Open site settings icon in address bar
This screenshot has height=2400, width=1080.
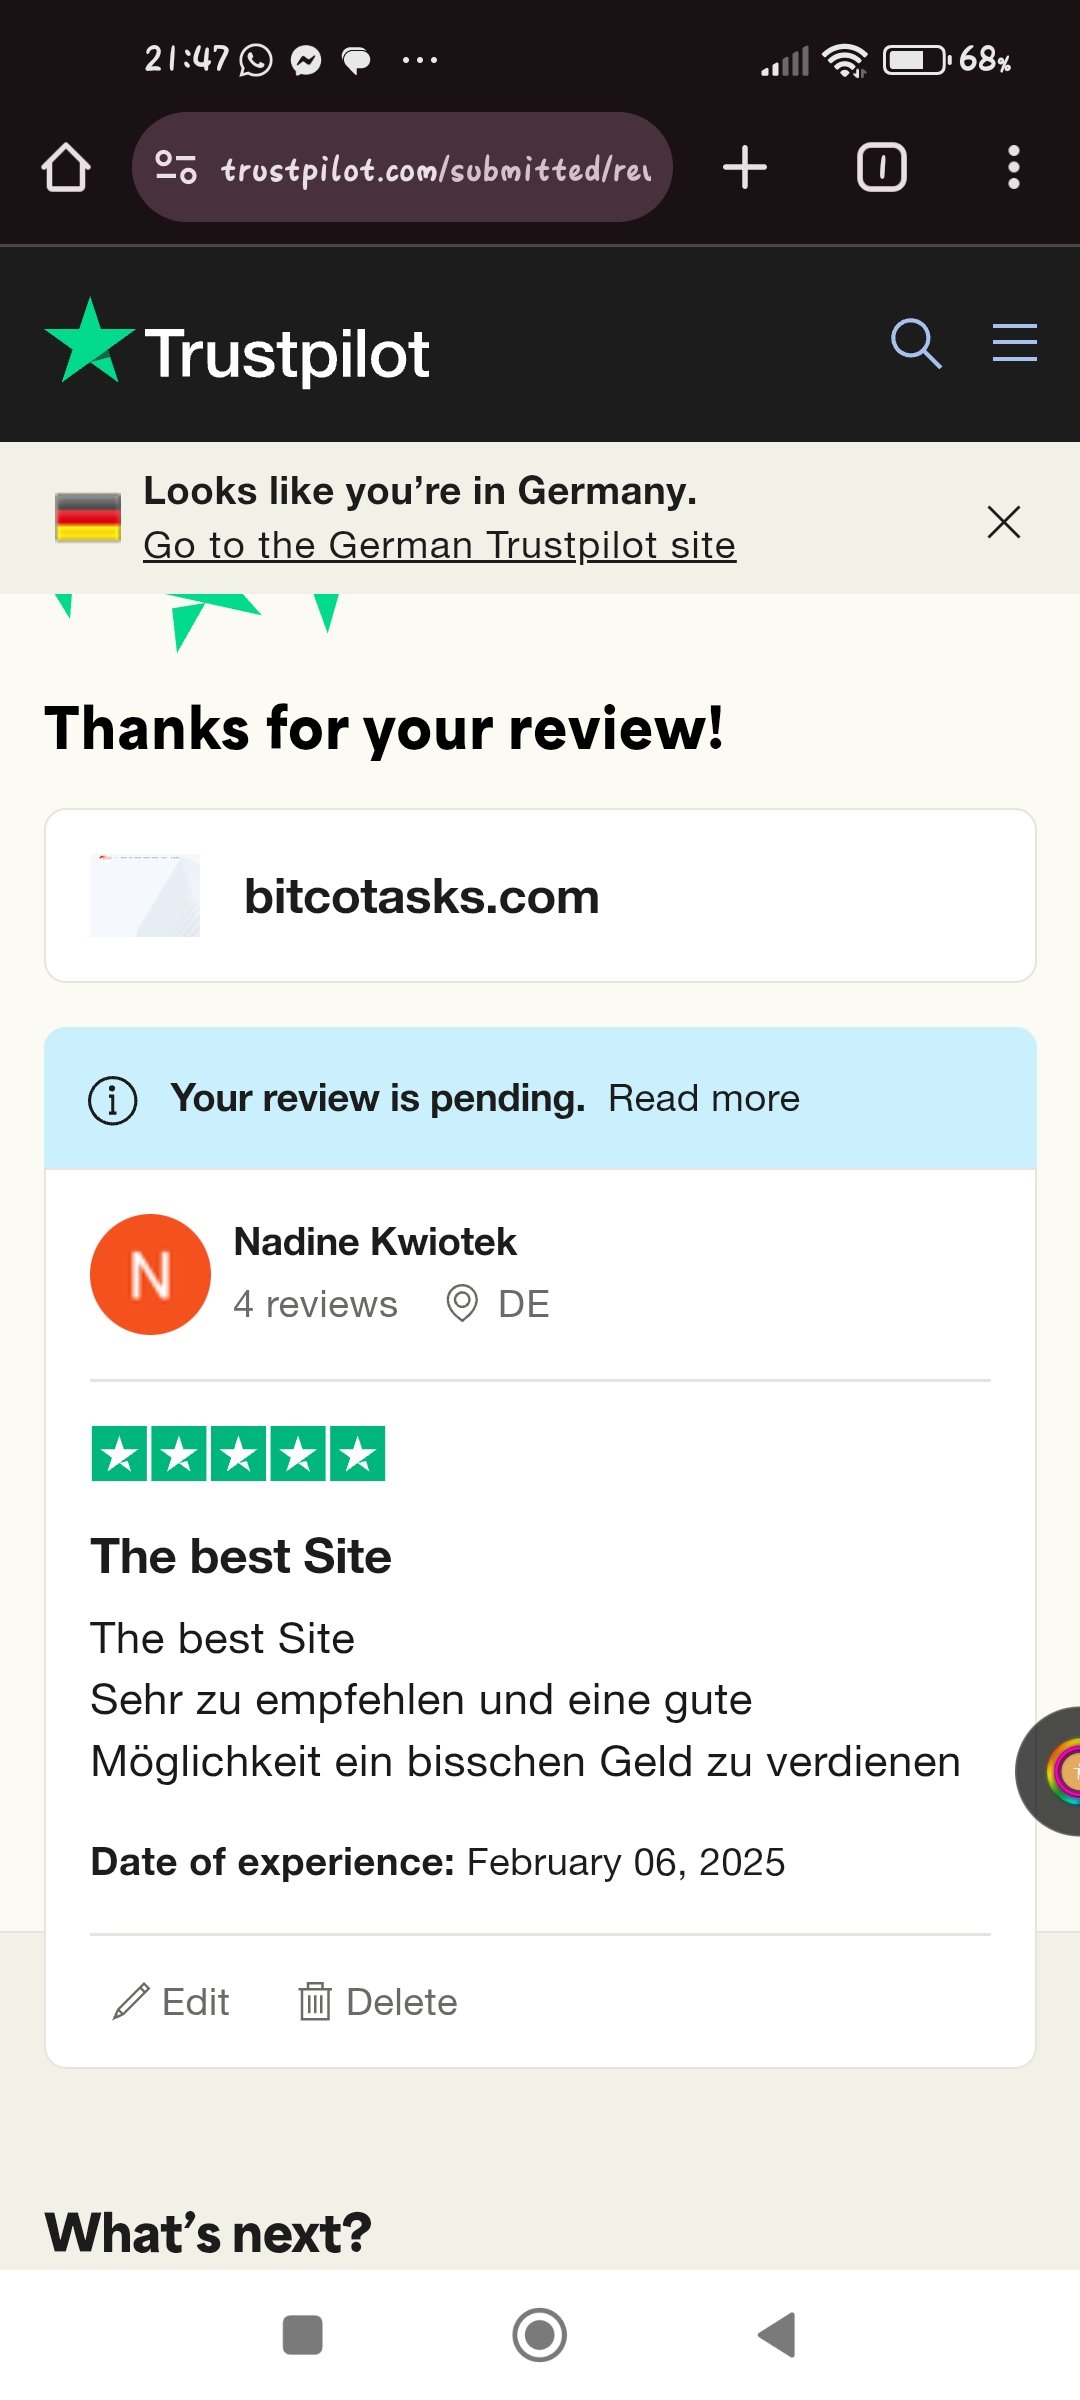click(176, 167)
